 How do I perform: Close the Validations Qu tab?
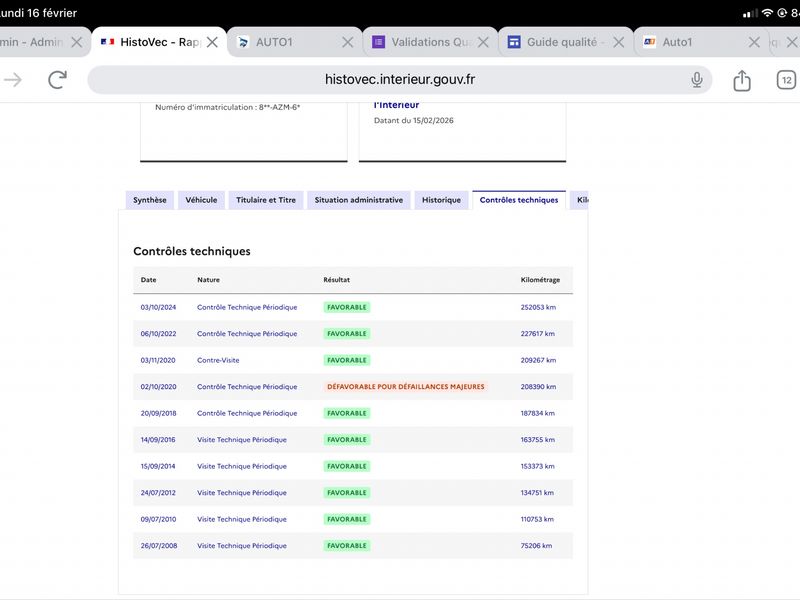[484, 42]
